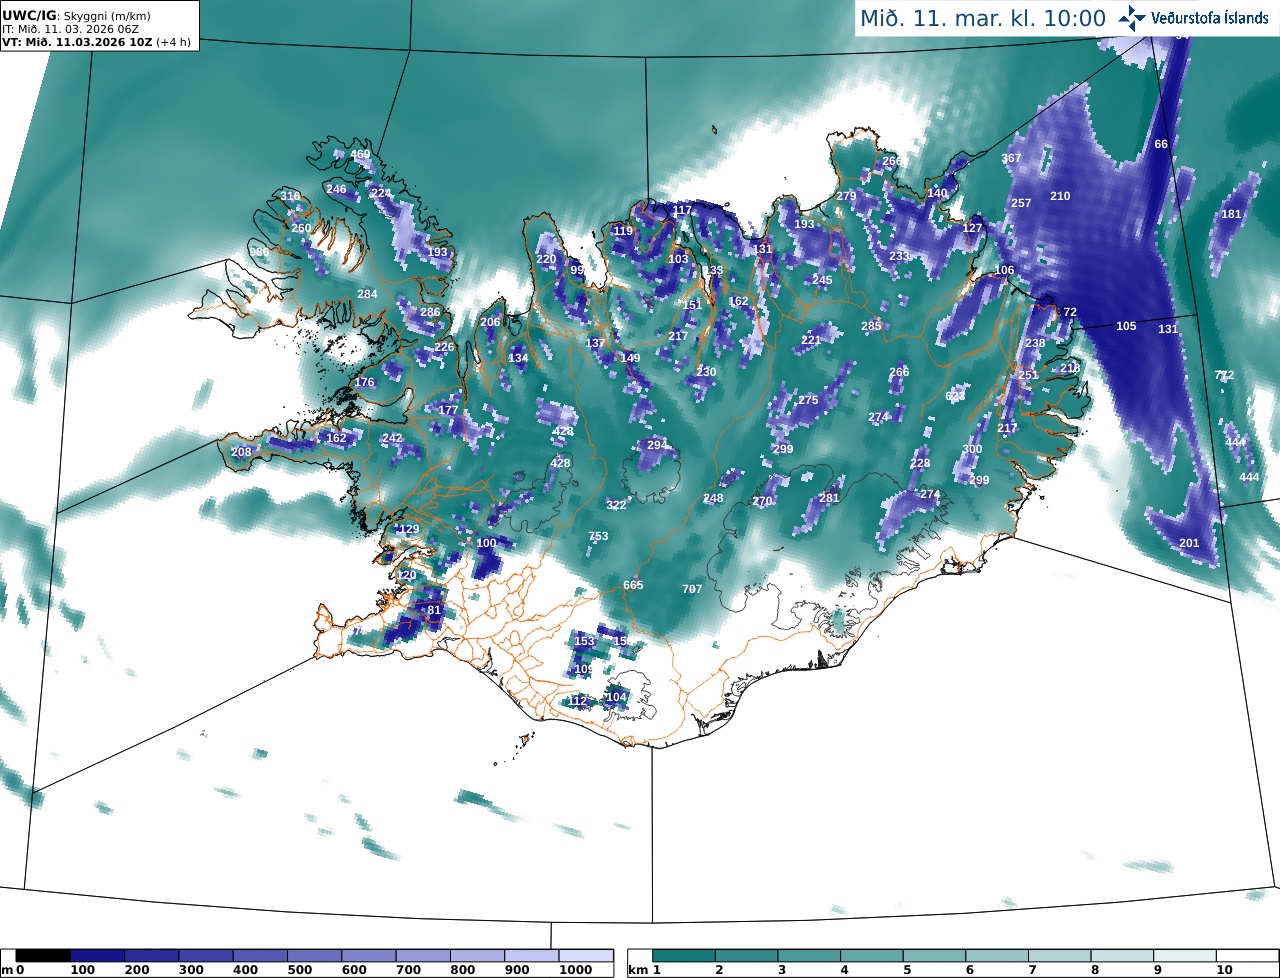Click the visibility value 129
The width and height of the screenshot is (1280, 978).
pos(409,529)
